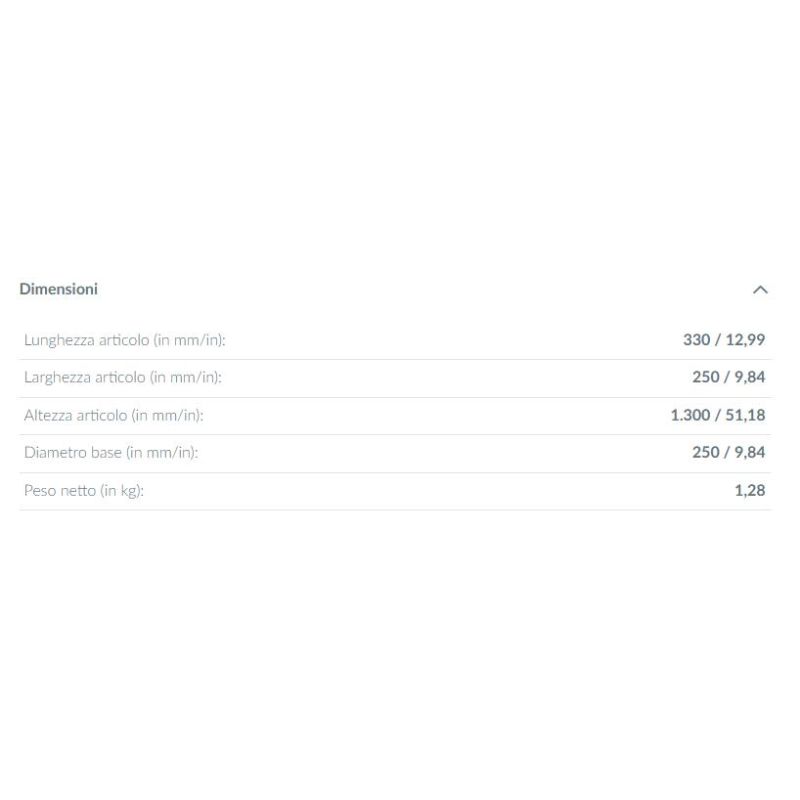Click the 51,18 inch height value
This screenshot has height=800, width=800.
tap(745, 415)
